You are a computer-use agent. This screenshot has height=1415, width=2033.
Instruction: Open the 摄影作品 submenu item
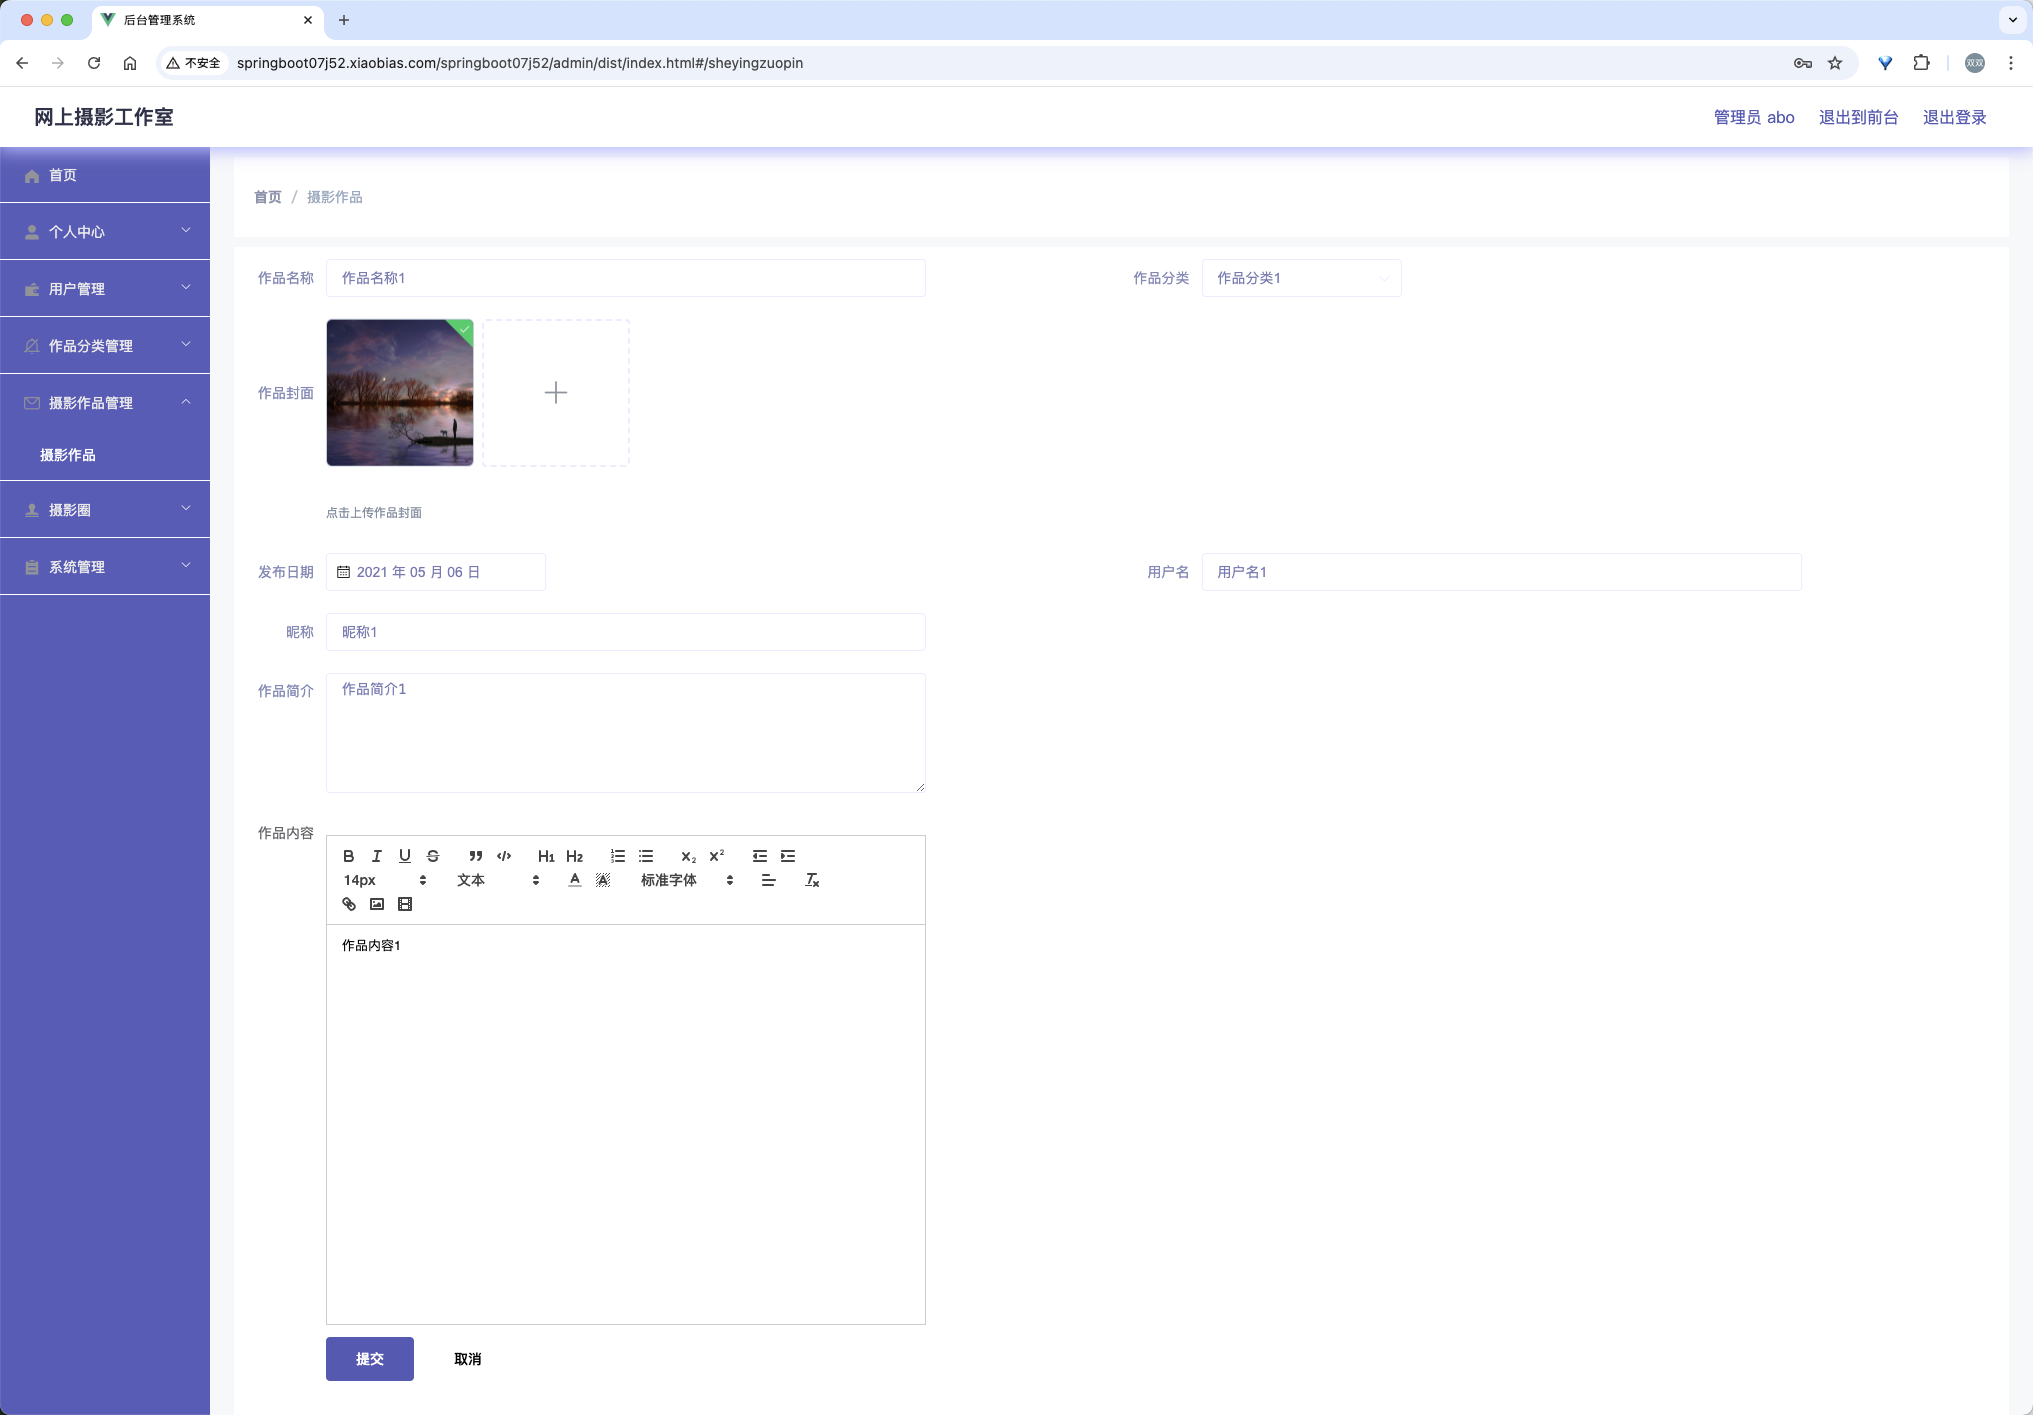coord(105,455)
